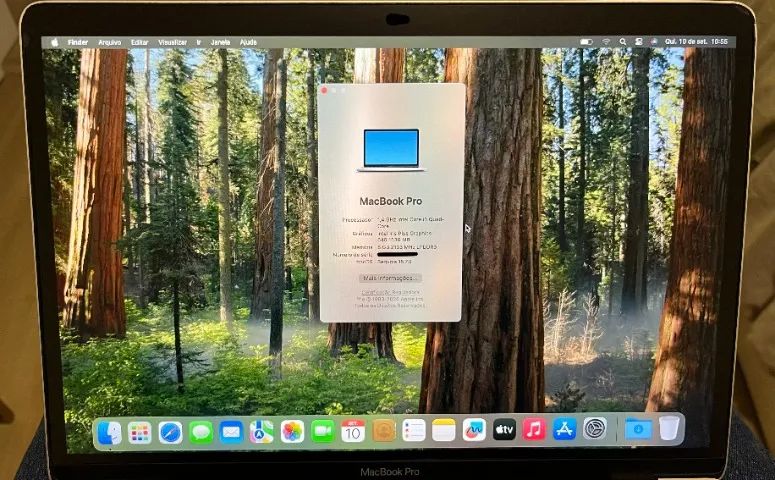Click the MacBook Pro title text
The height and width of the screenshot is (480, 775).
pyautogui.click(x=390, y=201)
